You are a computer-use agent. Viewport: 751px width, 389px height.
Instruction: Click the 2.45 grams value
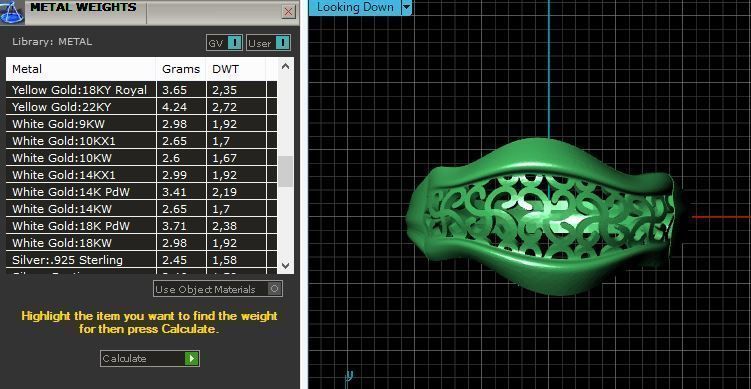coord(174,260)
